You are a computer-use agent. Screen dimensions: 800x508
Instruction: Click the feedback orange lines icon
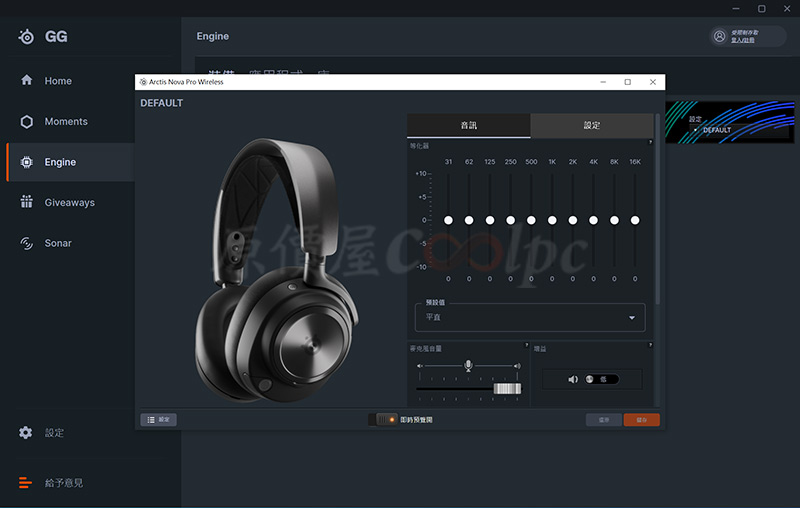pyautogui.click(x=25, y=482)
